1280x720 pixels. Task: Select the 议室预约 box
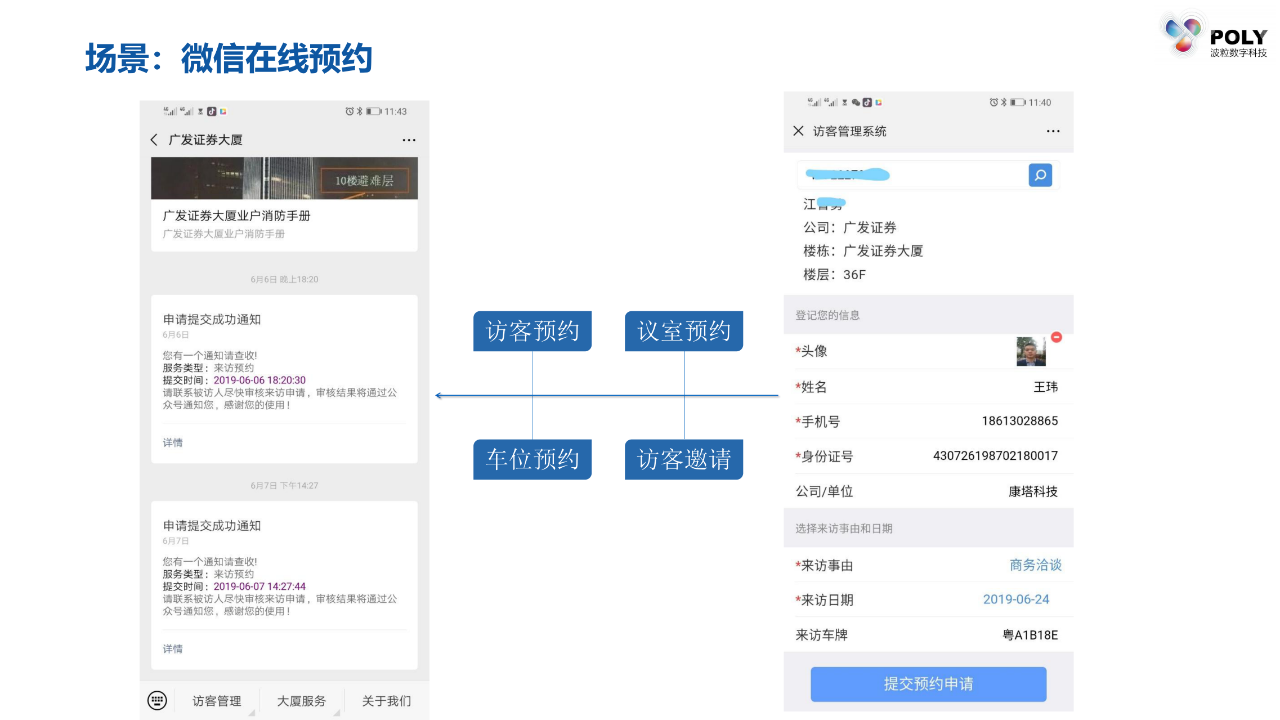pos(684,331)
